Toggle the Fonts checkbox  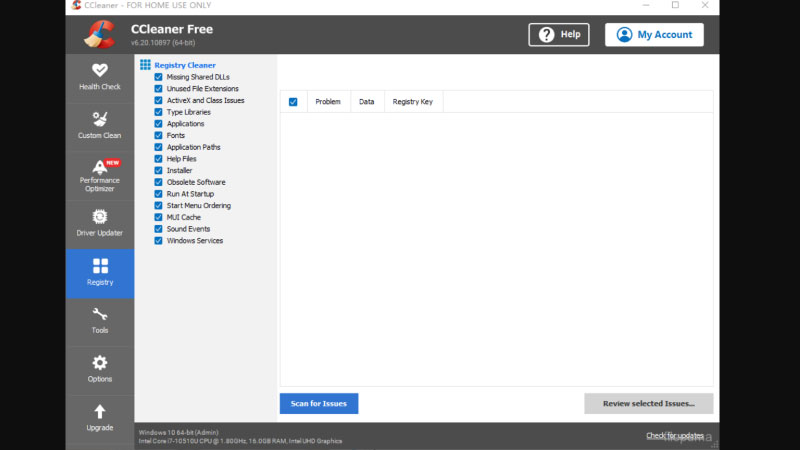click(x=158, y=136)
